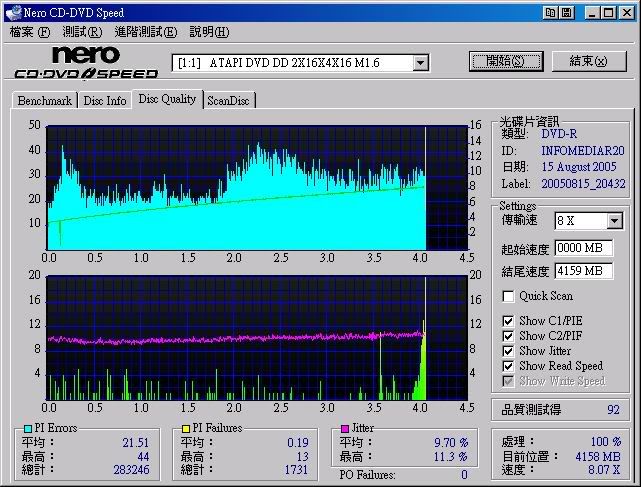Click the PI Errors total 283246

tap(131, 470)
